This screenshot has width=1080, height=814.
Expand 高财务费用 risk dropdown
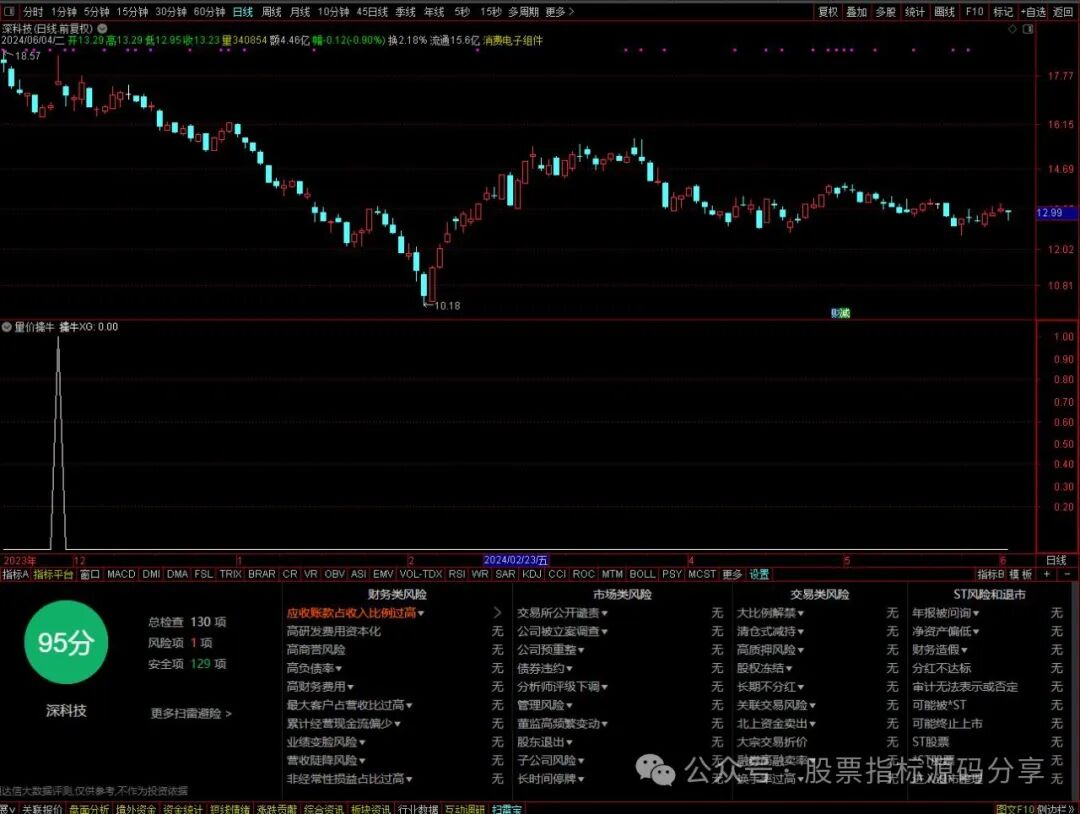[x=350, y=687]
